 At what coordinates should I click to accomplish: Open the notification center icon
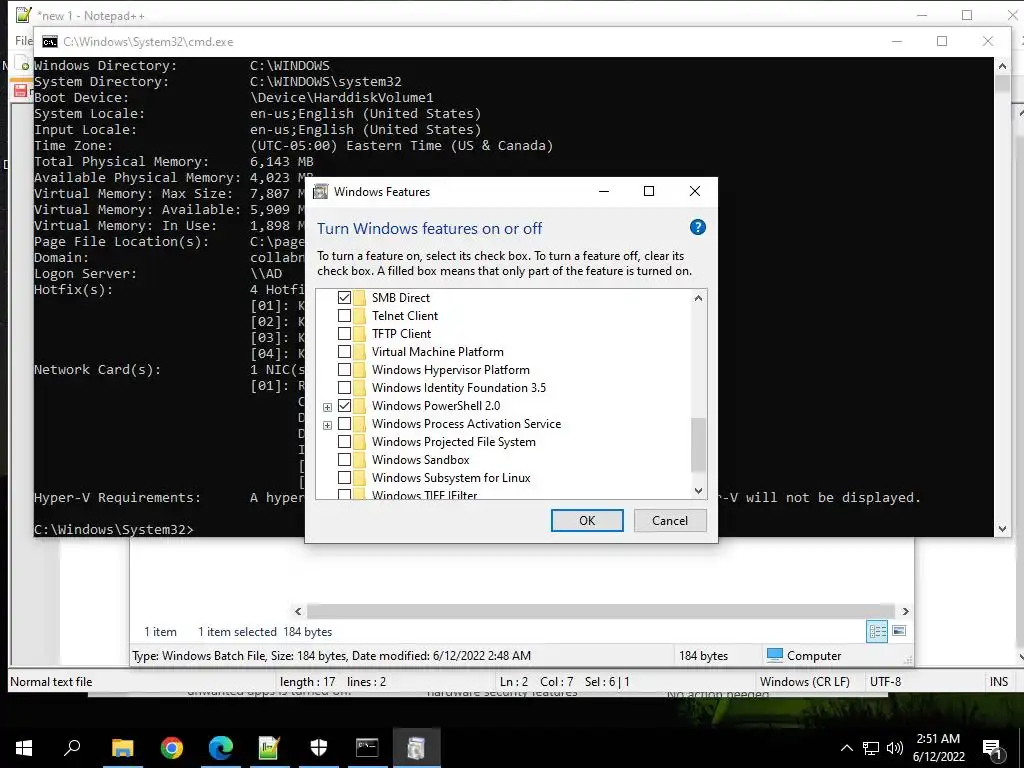pos(992,749)
